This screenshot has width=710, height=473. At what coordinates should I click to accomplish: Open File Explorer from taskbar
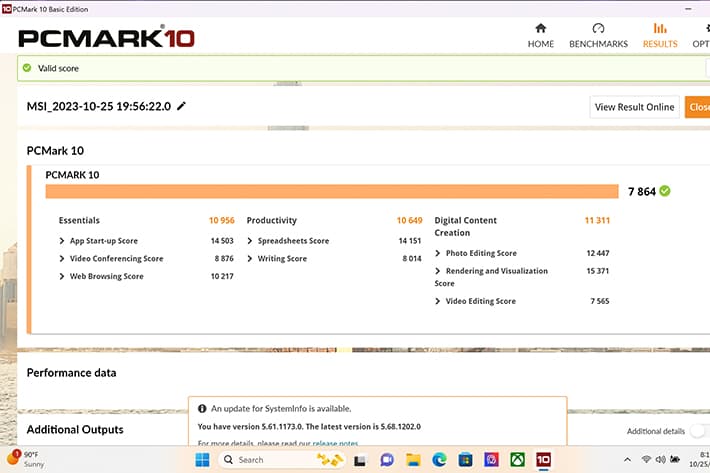(x=413, y=460)
